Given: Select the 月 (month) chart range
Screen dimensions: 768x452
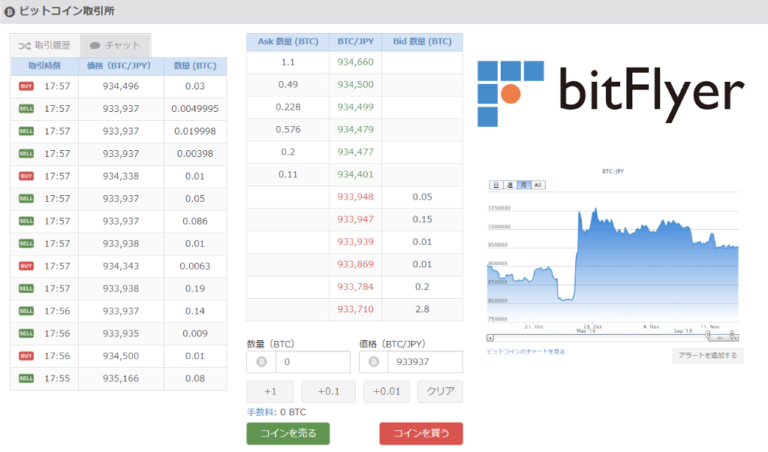Looking at the screenshot, I should point(524,185).
